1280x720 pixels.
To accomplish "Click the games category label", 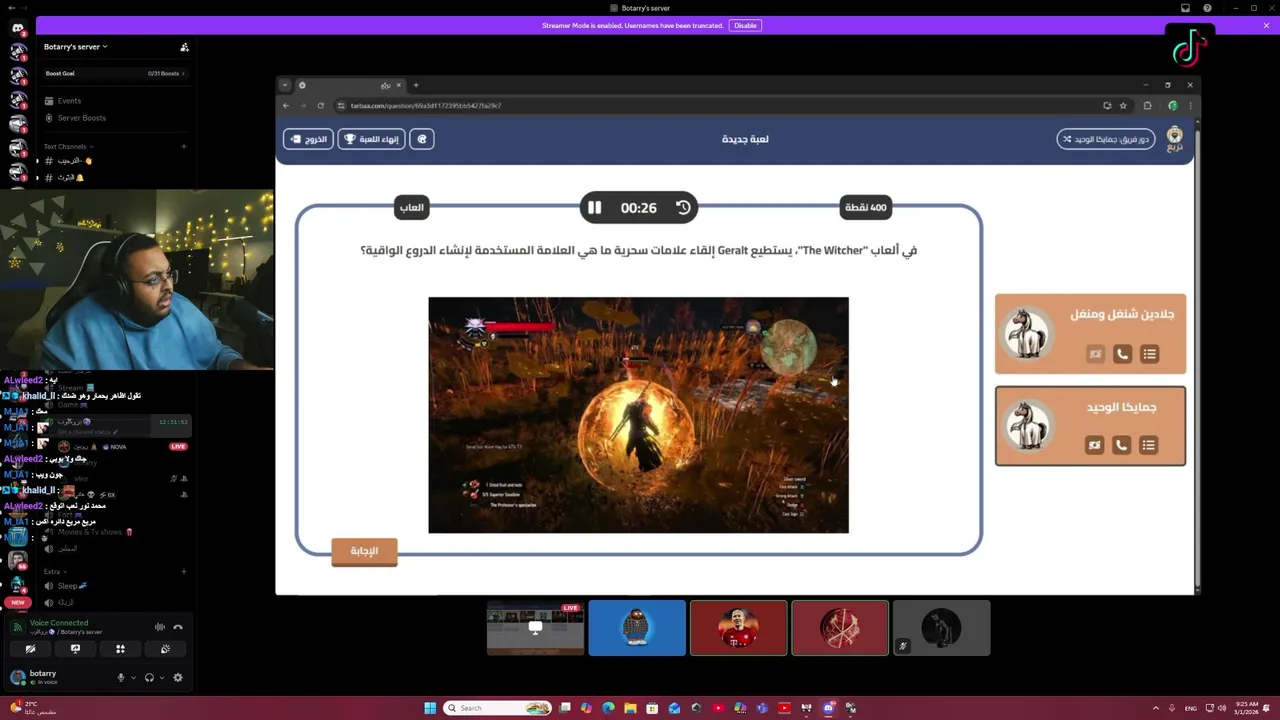I will pyautogui.click(x=411, y=208).
